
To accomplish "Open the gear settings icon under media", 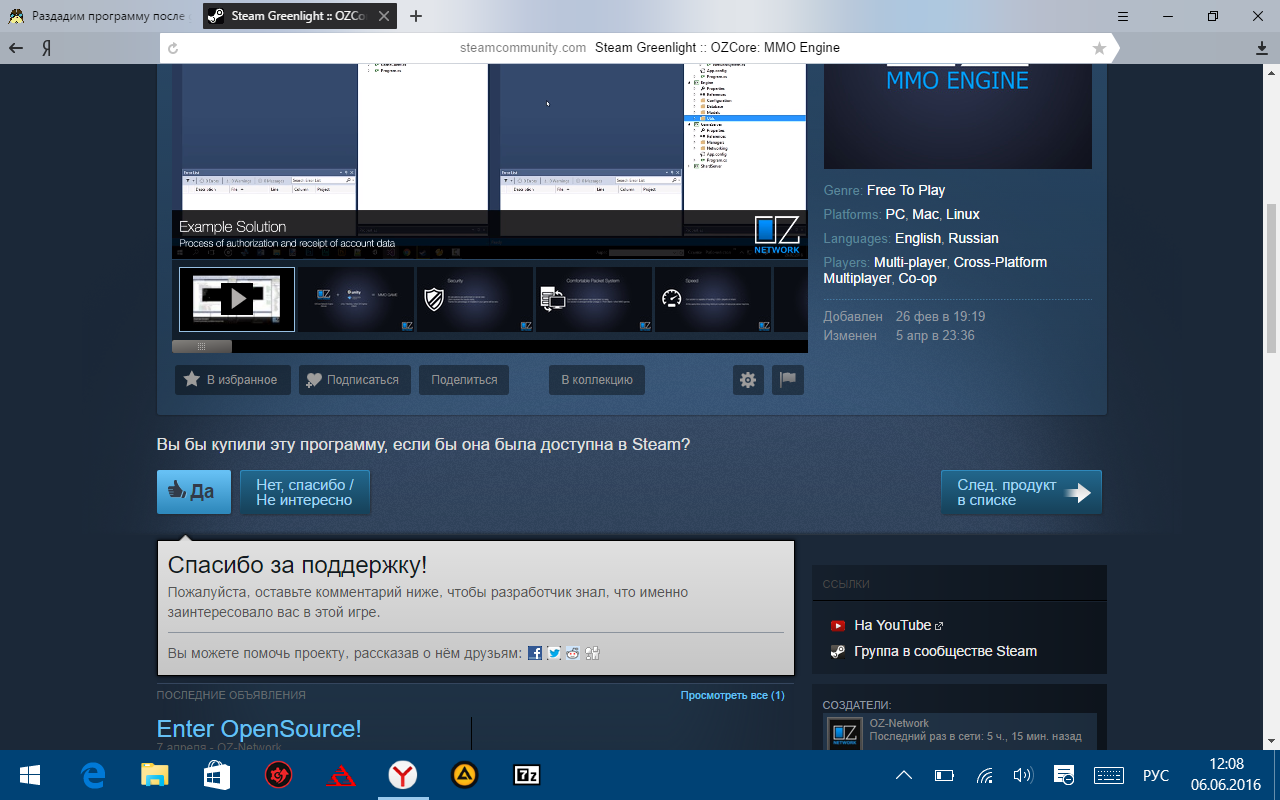I will coord(748,380).
